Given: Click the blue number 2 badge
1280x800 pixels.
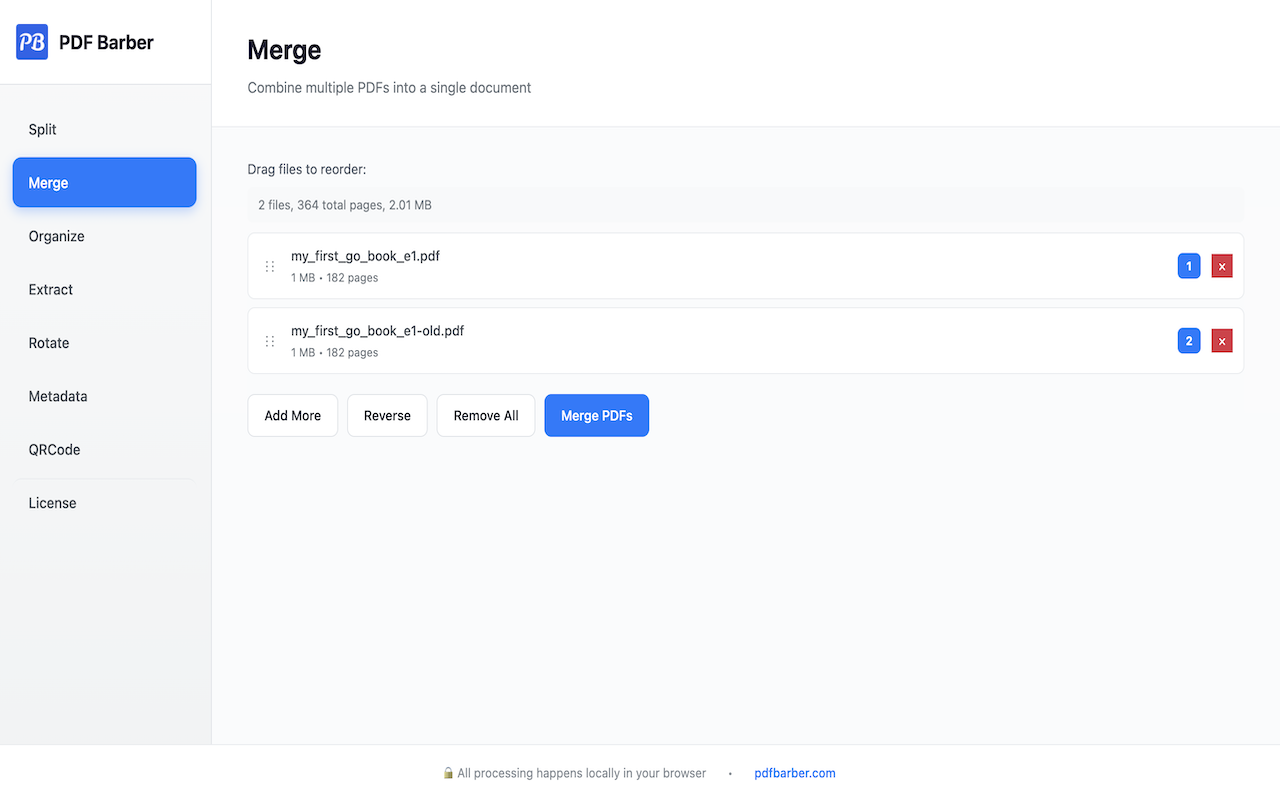Looking at the screenshot, I should coord(1188,341).
